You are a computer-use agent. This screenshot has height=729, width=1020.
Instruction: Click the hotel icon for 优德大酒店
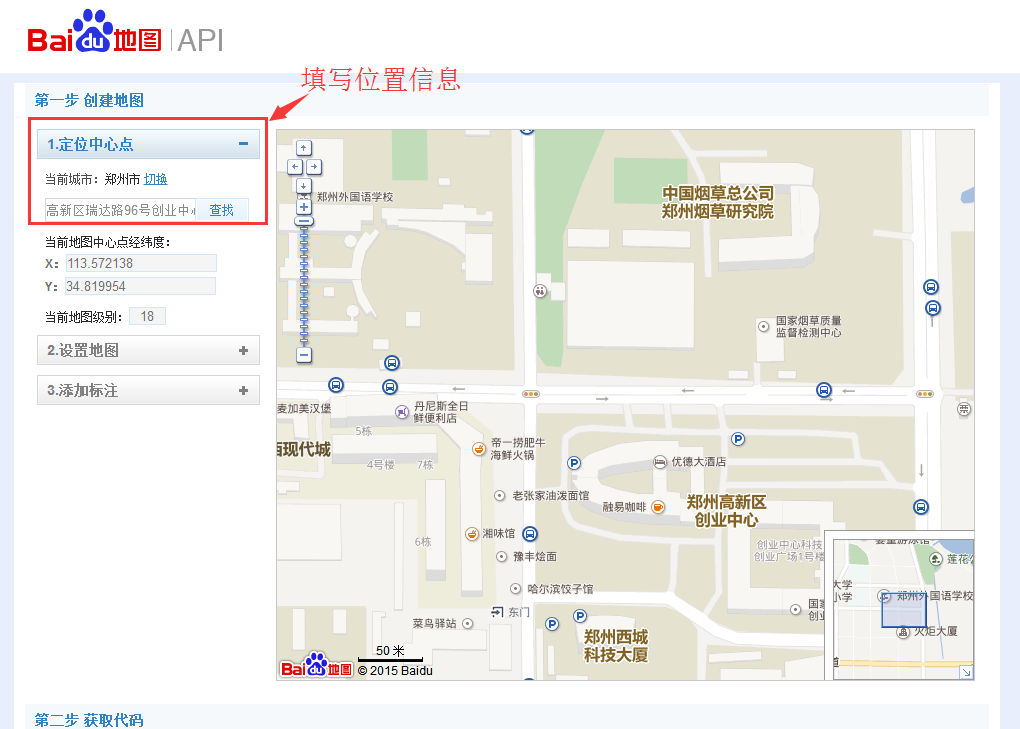point(660,462)
